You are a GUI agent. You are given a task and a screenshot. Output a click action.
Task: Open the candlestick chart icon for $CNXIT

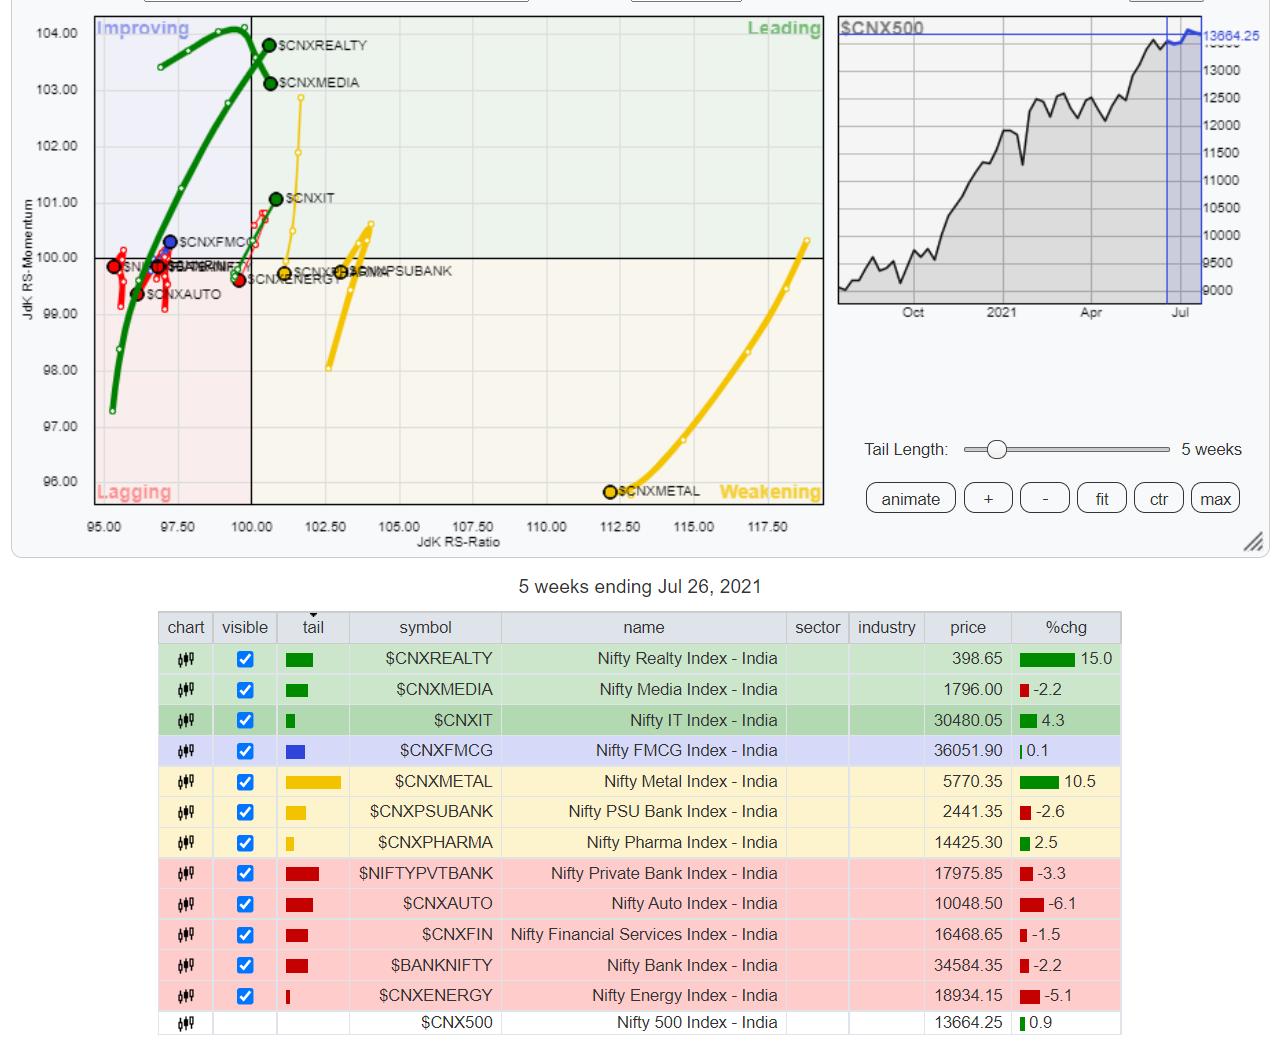[185, 721]
